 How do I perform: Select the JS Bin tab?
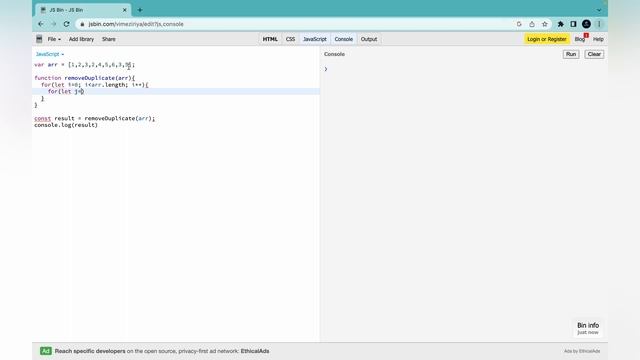tap(82, 10)
